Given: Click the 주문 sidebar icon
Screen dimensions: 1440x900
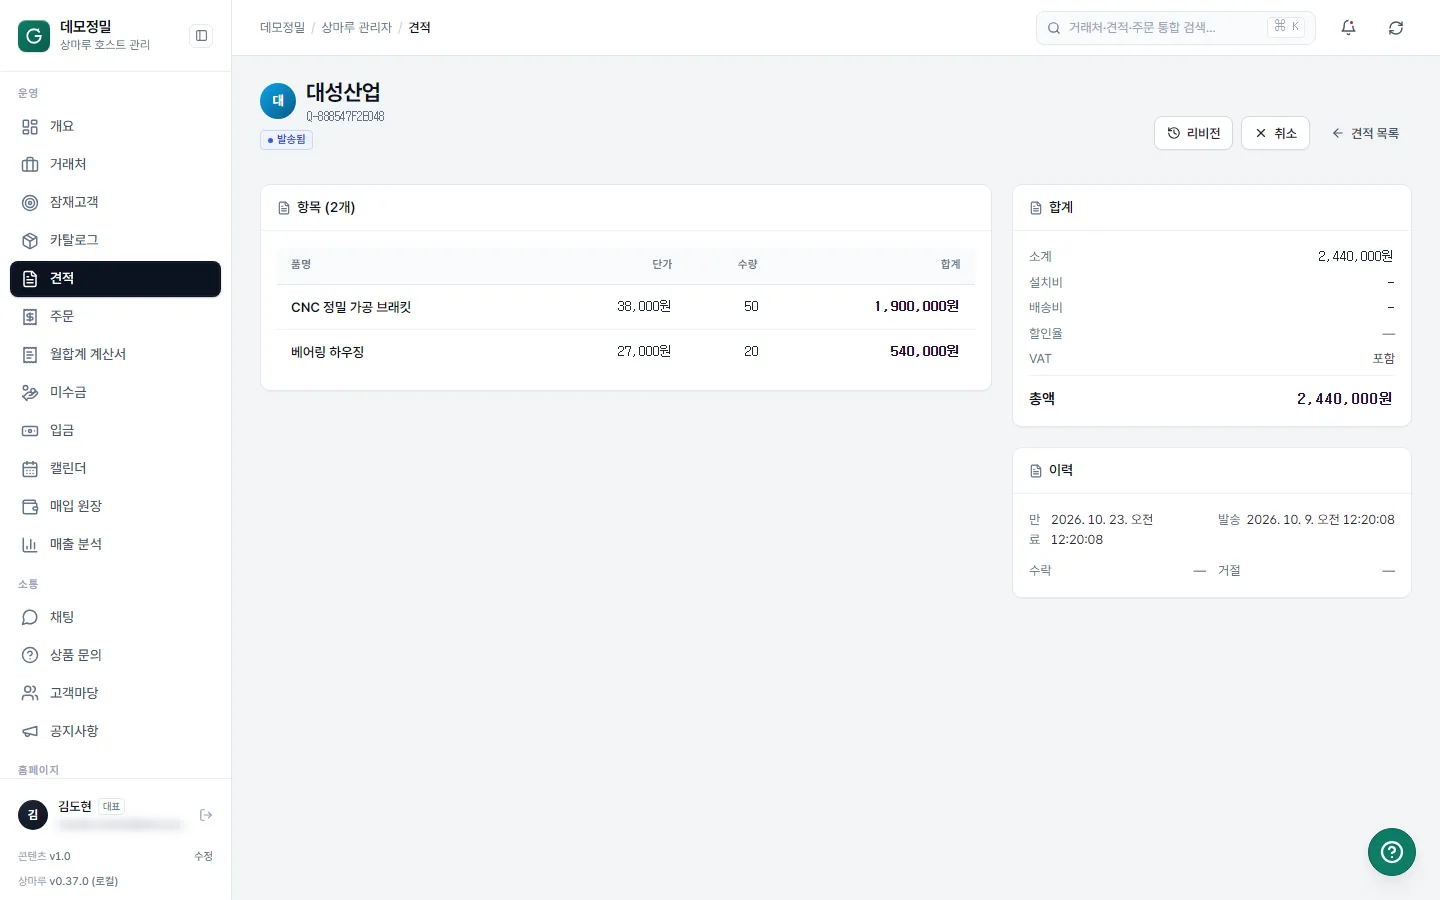Looking at the screenshot, I should pos(30,317).
